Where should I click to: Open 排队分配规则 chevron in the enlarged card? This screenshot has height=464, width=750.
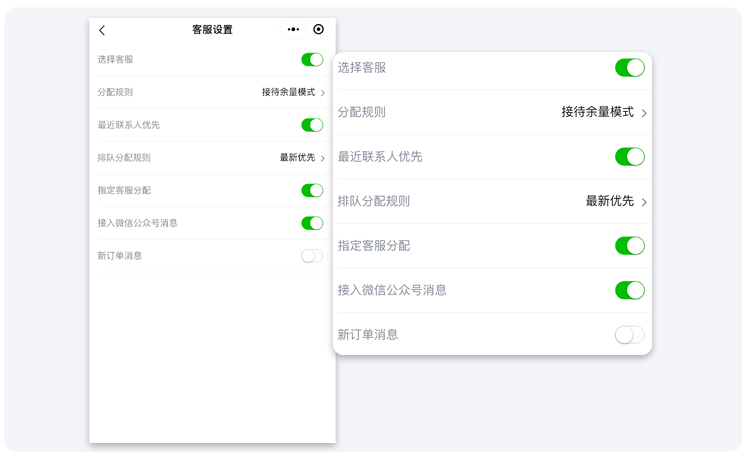pyautogui.click(x=644, y=202)
